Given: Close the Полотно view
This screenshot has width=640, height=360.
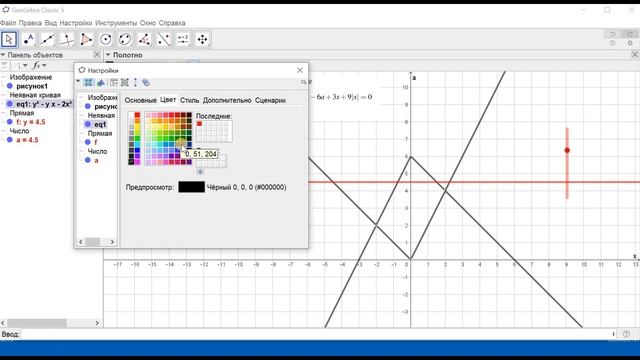Looking at the screenshot, I should tap(635, 54).
